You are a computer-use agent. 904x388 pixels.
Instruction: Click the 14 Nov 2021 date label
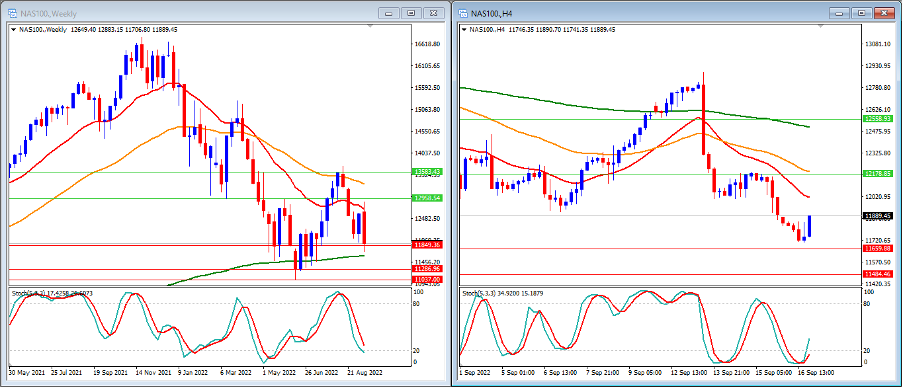(x=153, y=373)
